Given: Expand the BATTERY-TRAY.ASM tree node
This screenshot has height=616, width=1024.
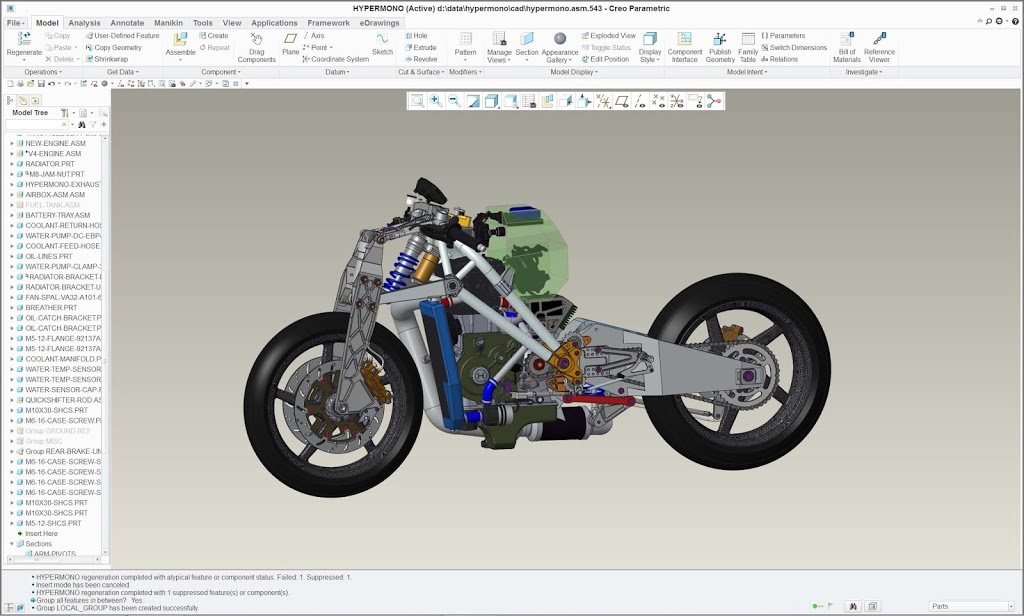Looking at the screenshot, I should [12, 215].
